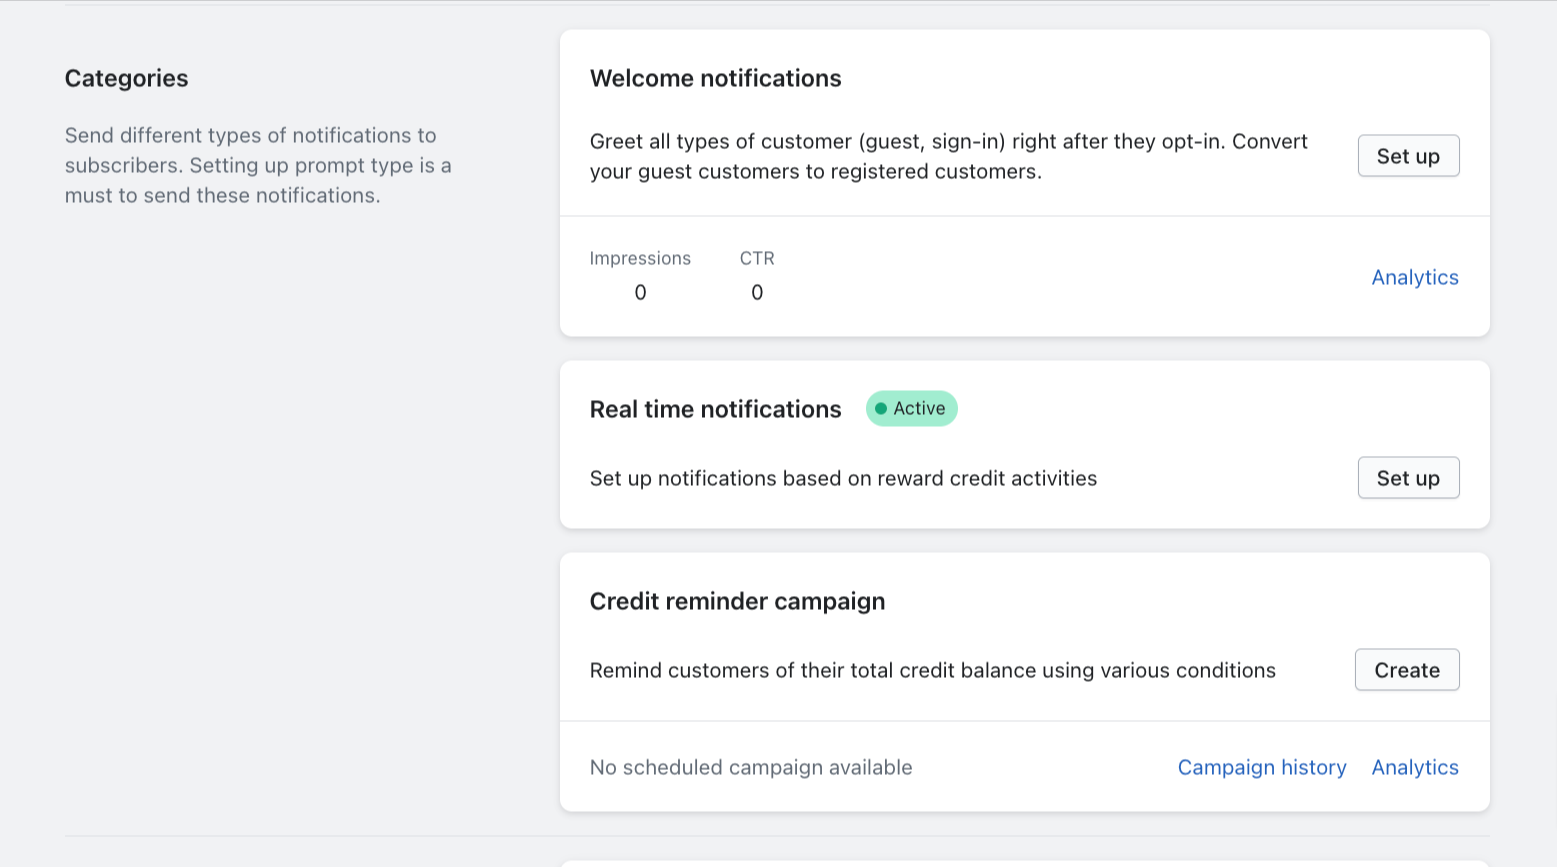Click Set up for Welcome notifications
This screenshot has height=867, width=1557.
coord(1408,156)
